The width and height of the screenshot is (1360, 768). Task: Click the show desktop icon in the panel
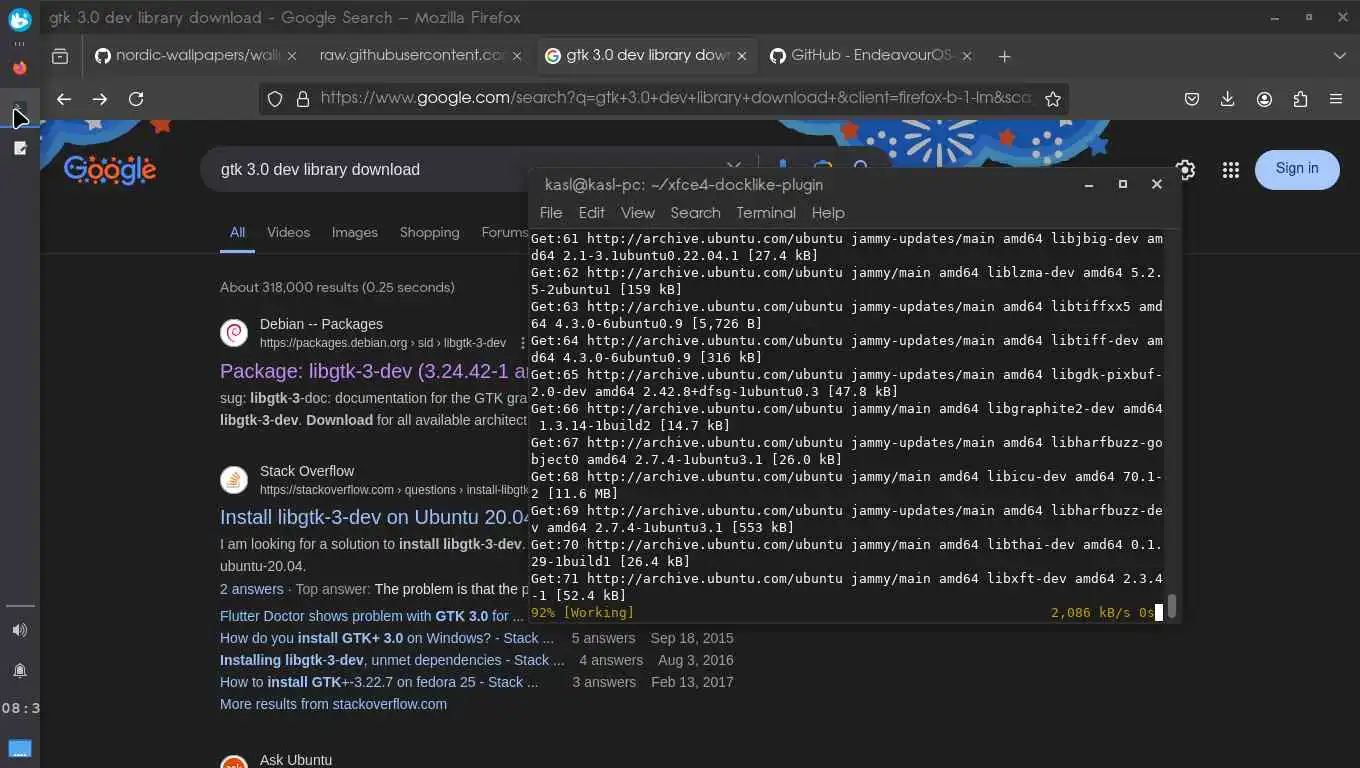pyautogui.click(x=19, y=748)
